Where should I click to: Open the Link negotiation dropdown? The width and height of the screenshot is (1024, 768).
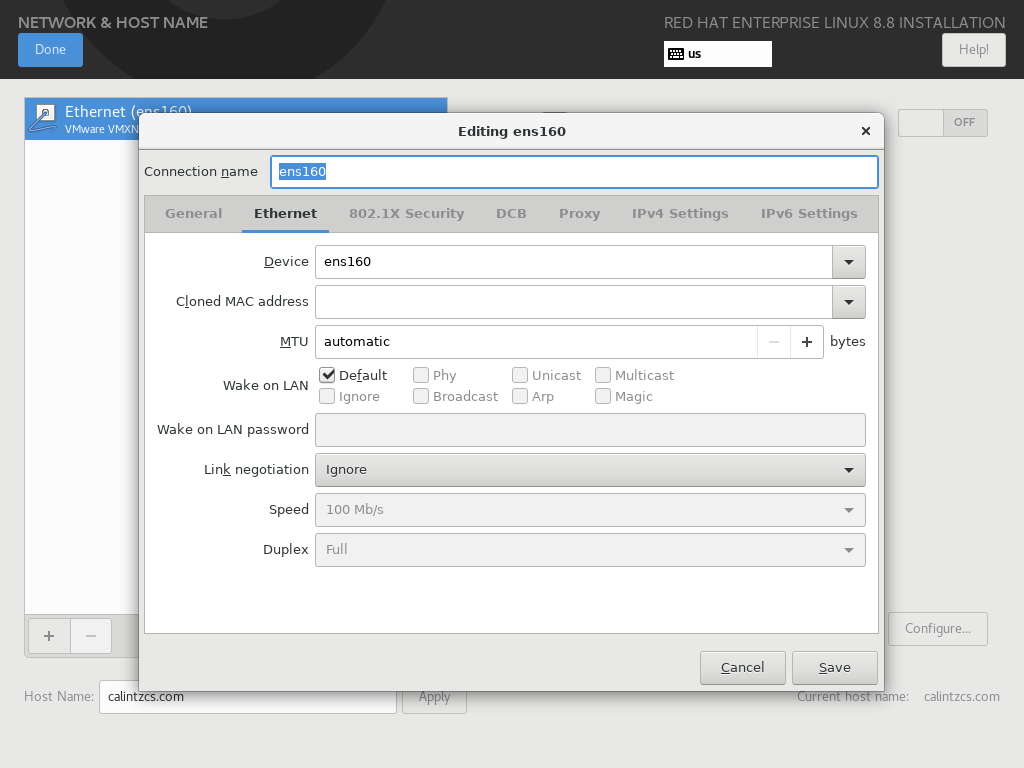590,470
